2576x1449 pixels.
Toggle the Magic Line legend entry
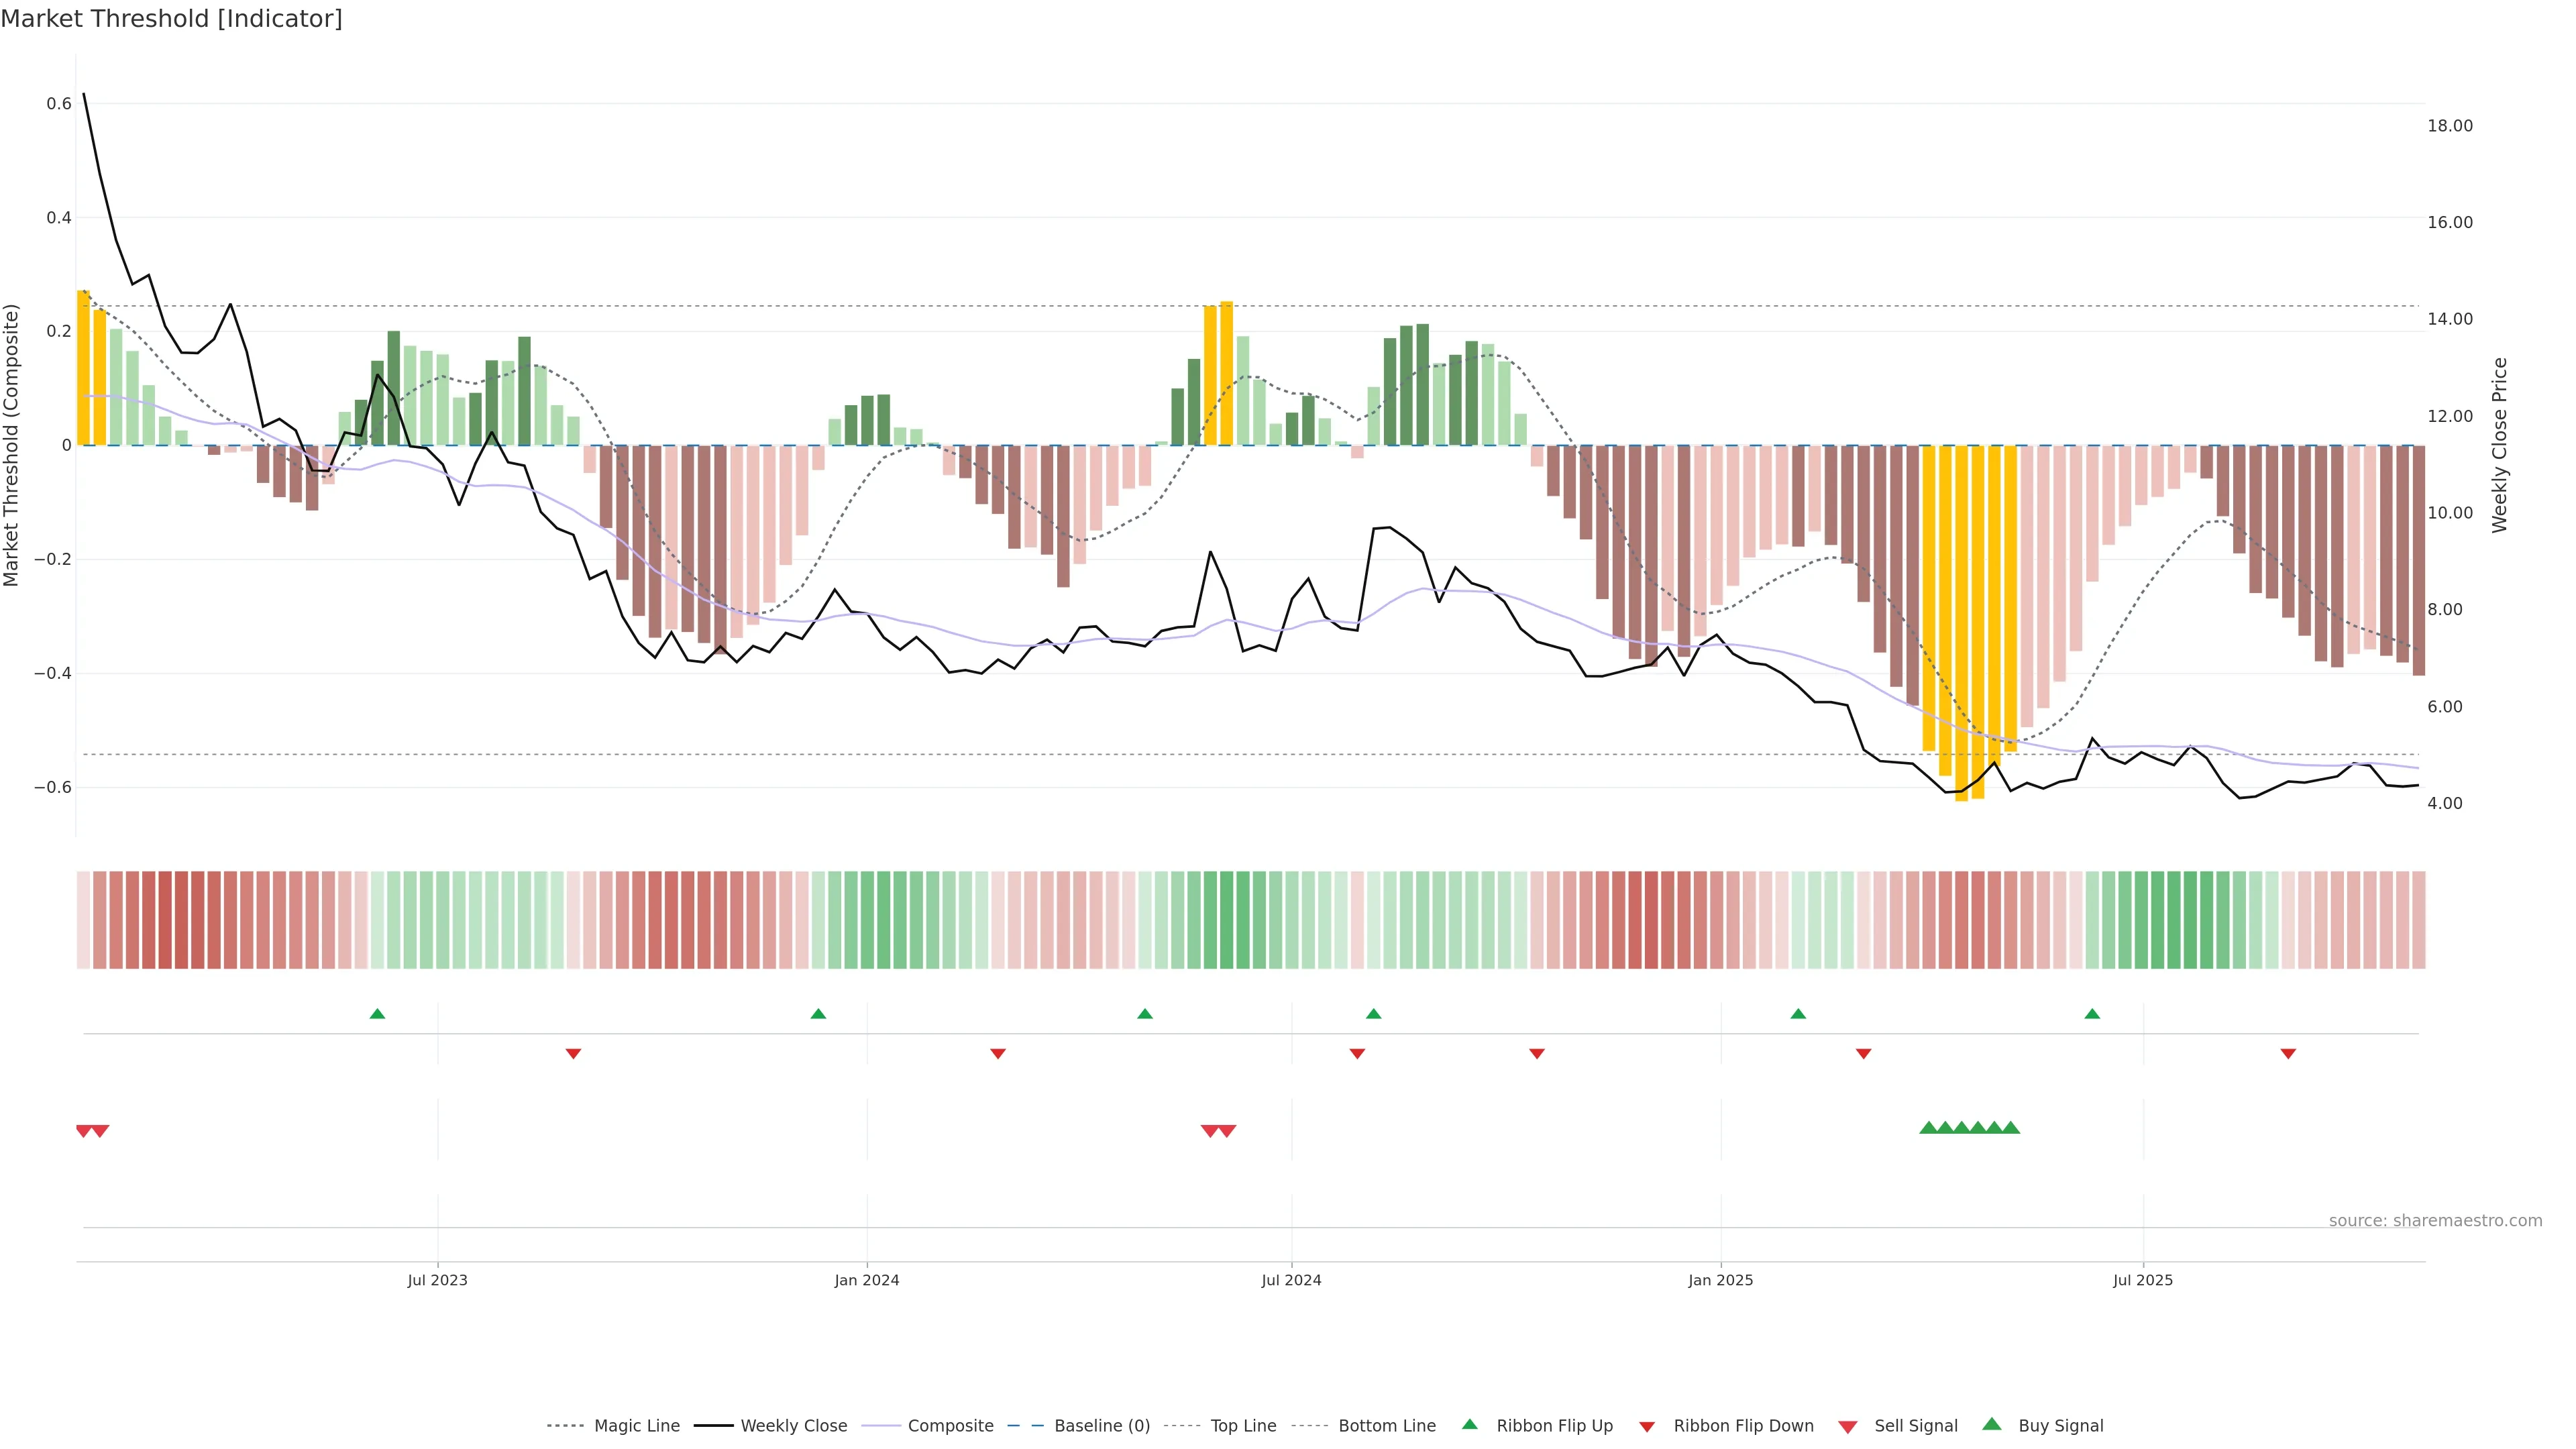tap(636, 1426)
